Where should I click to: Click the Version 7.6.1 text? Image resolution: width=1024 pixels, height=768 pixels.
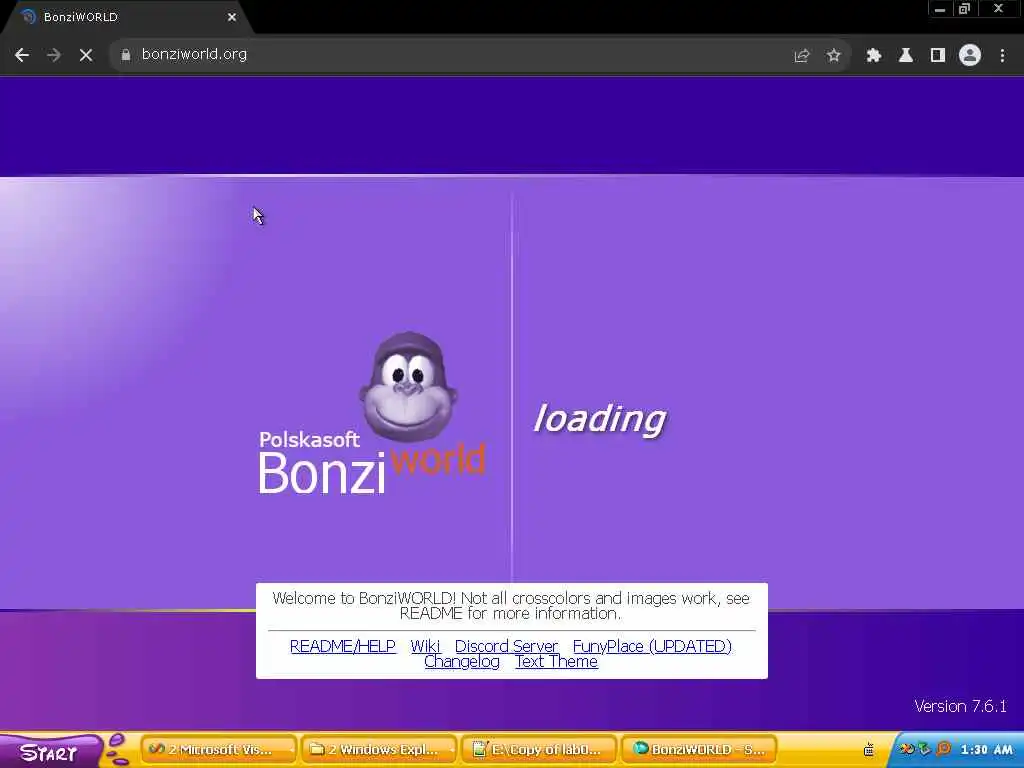click(960, 706)
